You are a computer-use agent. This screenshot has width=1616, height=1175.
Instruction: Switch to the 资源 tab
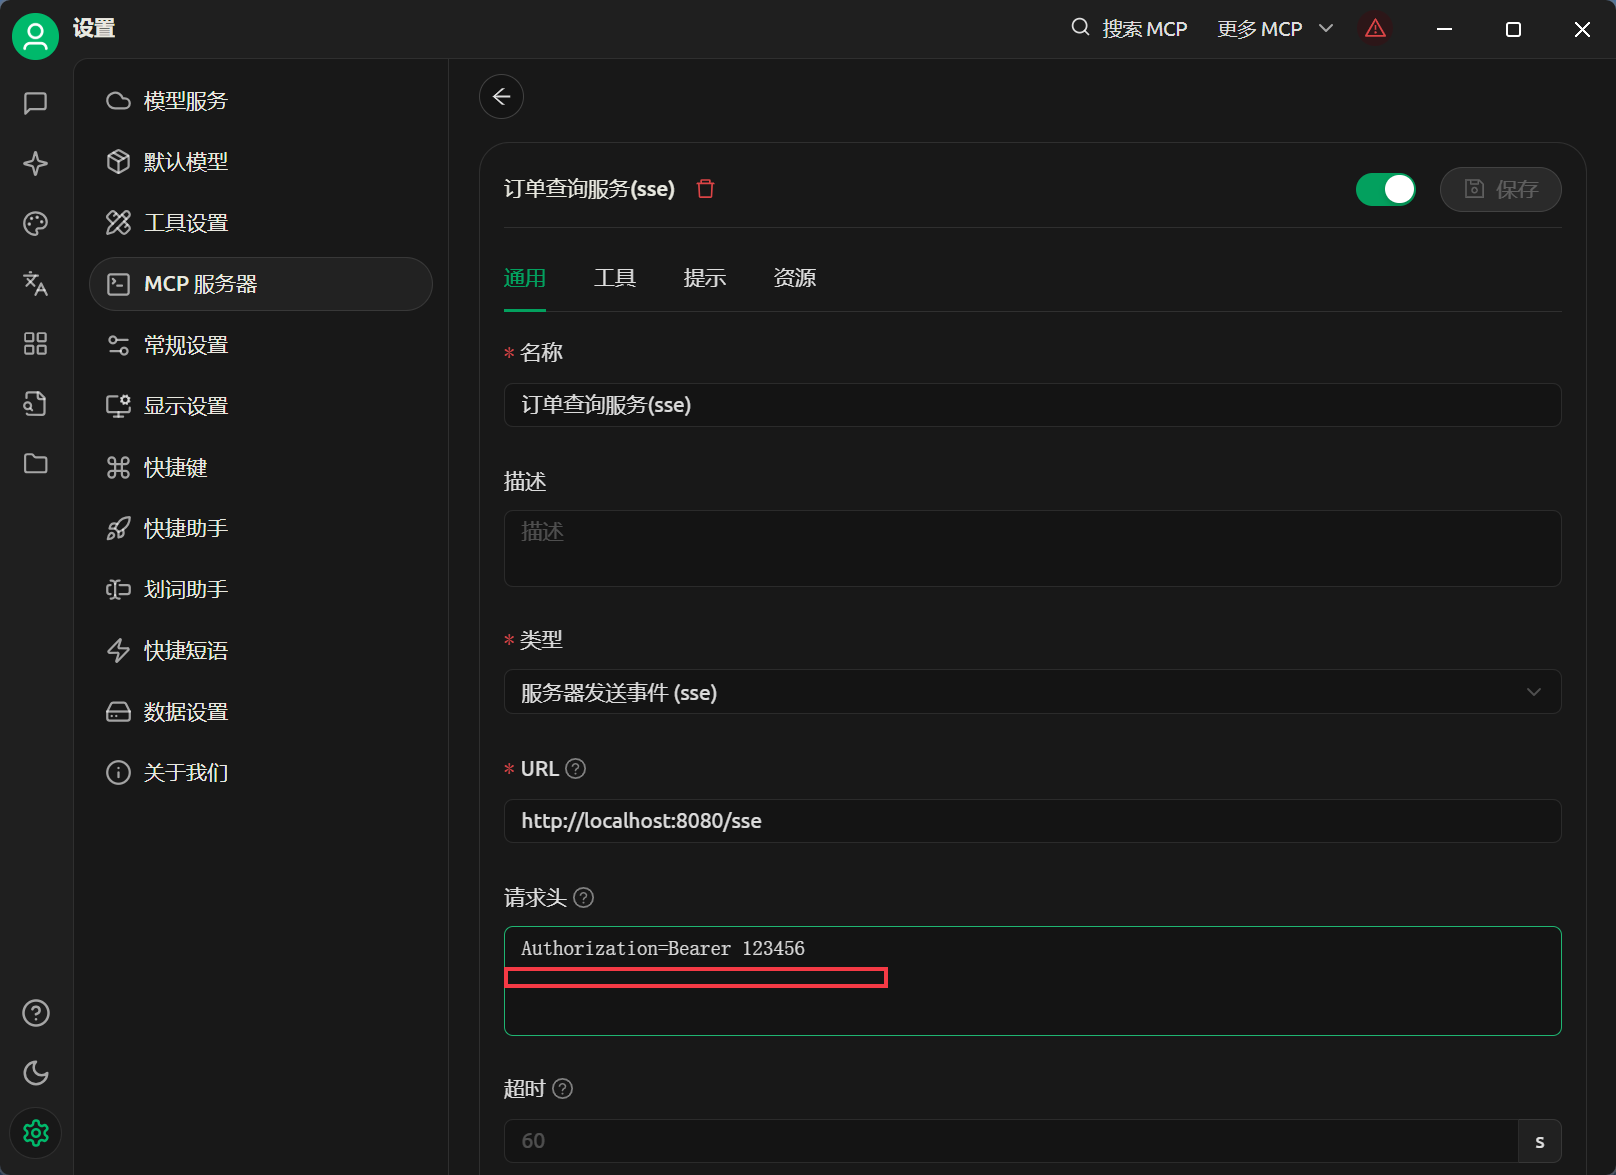[x=794, y=278]
